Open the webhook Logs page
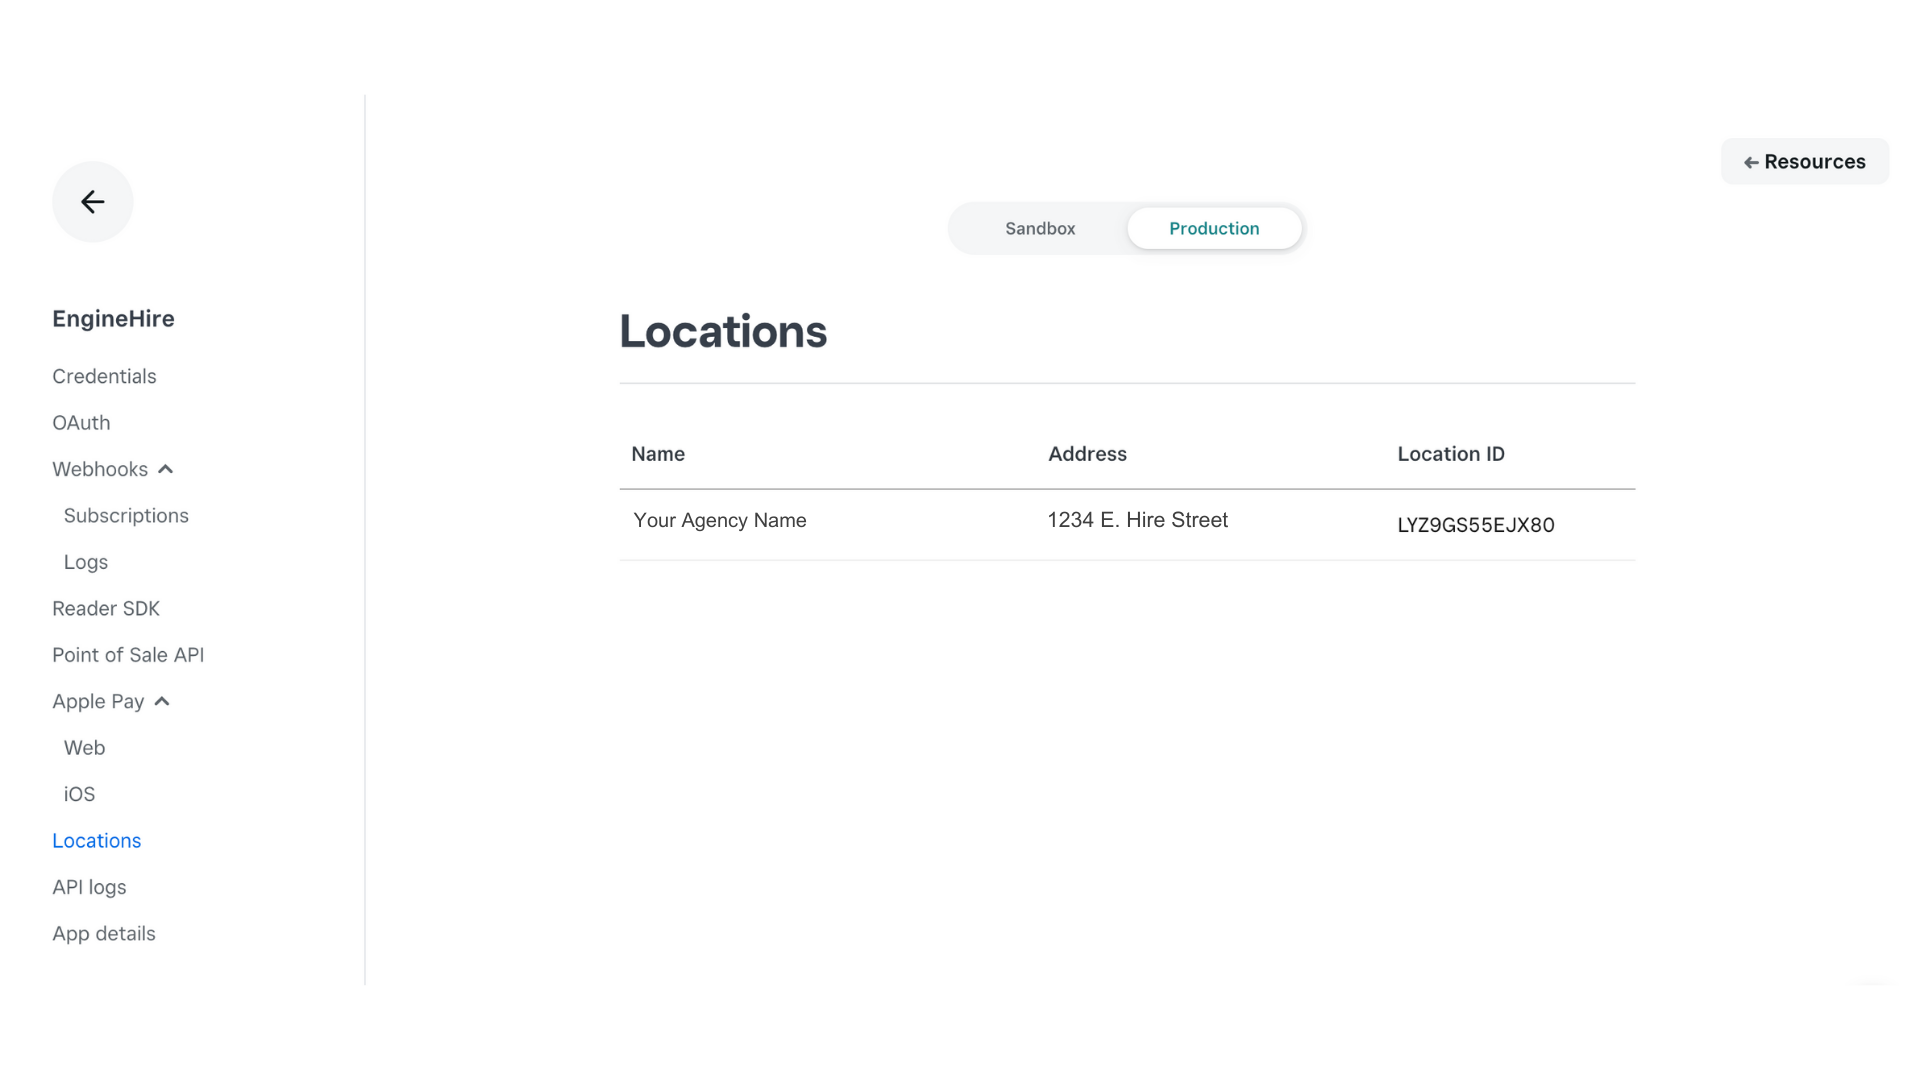The width and height of the screenshot is (1920, 1080). tap(85, 561)
